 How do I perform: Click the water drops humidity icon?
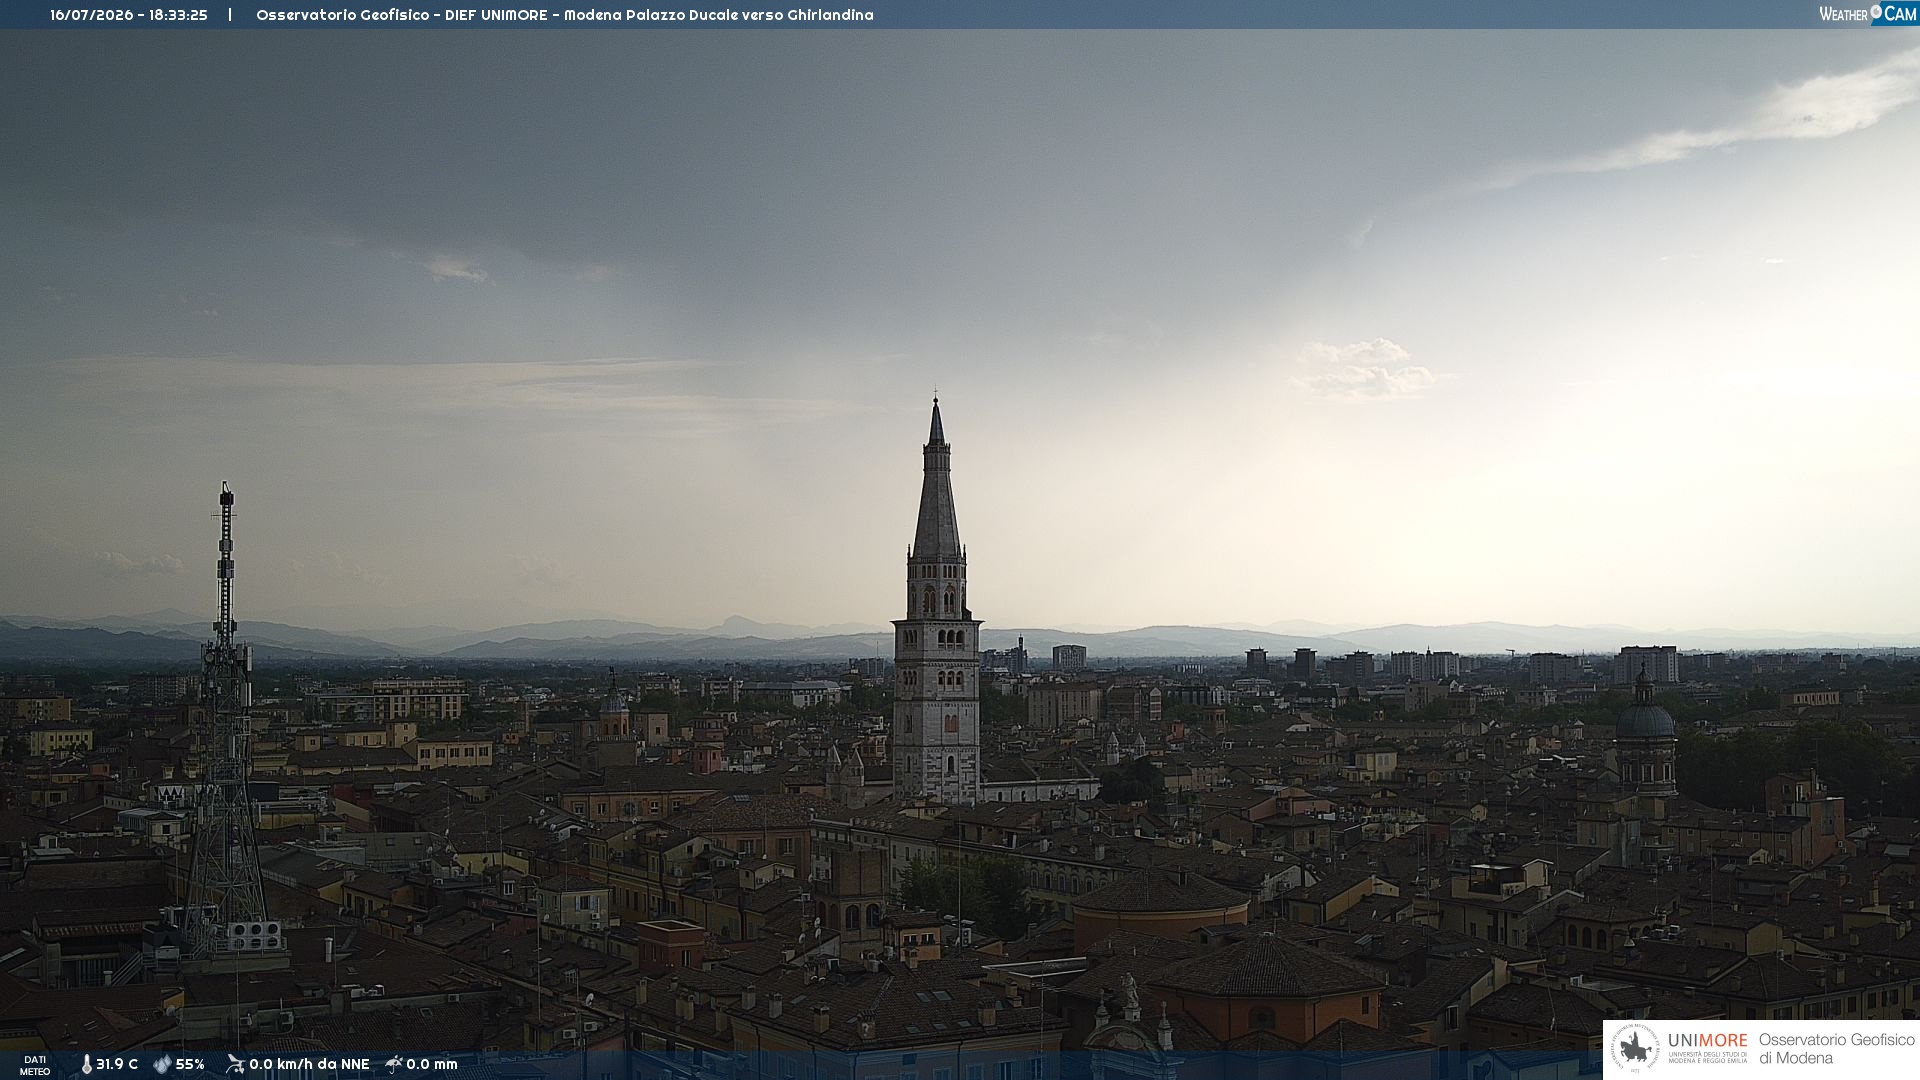tap(163, 1064)
